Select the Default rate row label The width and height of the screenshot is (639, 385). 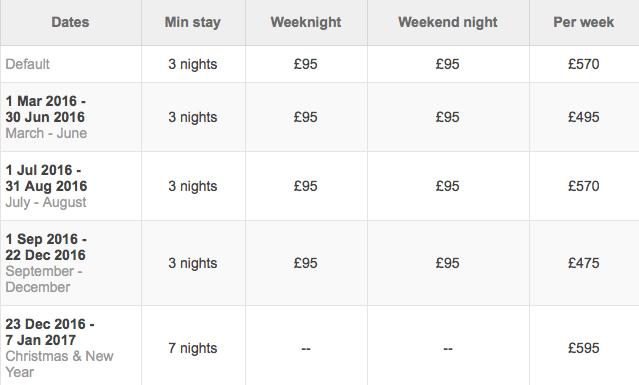(27, 64)
